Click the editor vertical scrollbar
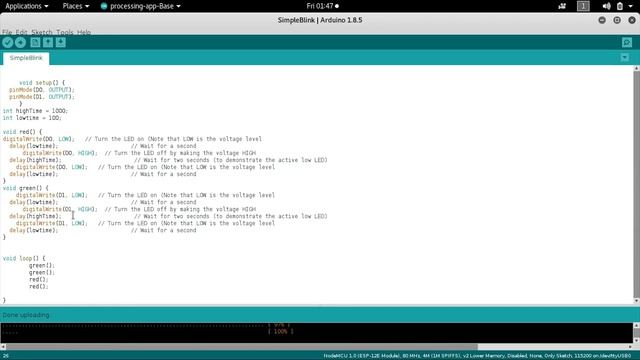The image size is (640, 360). click(x=636, y=185)
